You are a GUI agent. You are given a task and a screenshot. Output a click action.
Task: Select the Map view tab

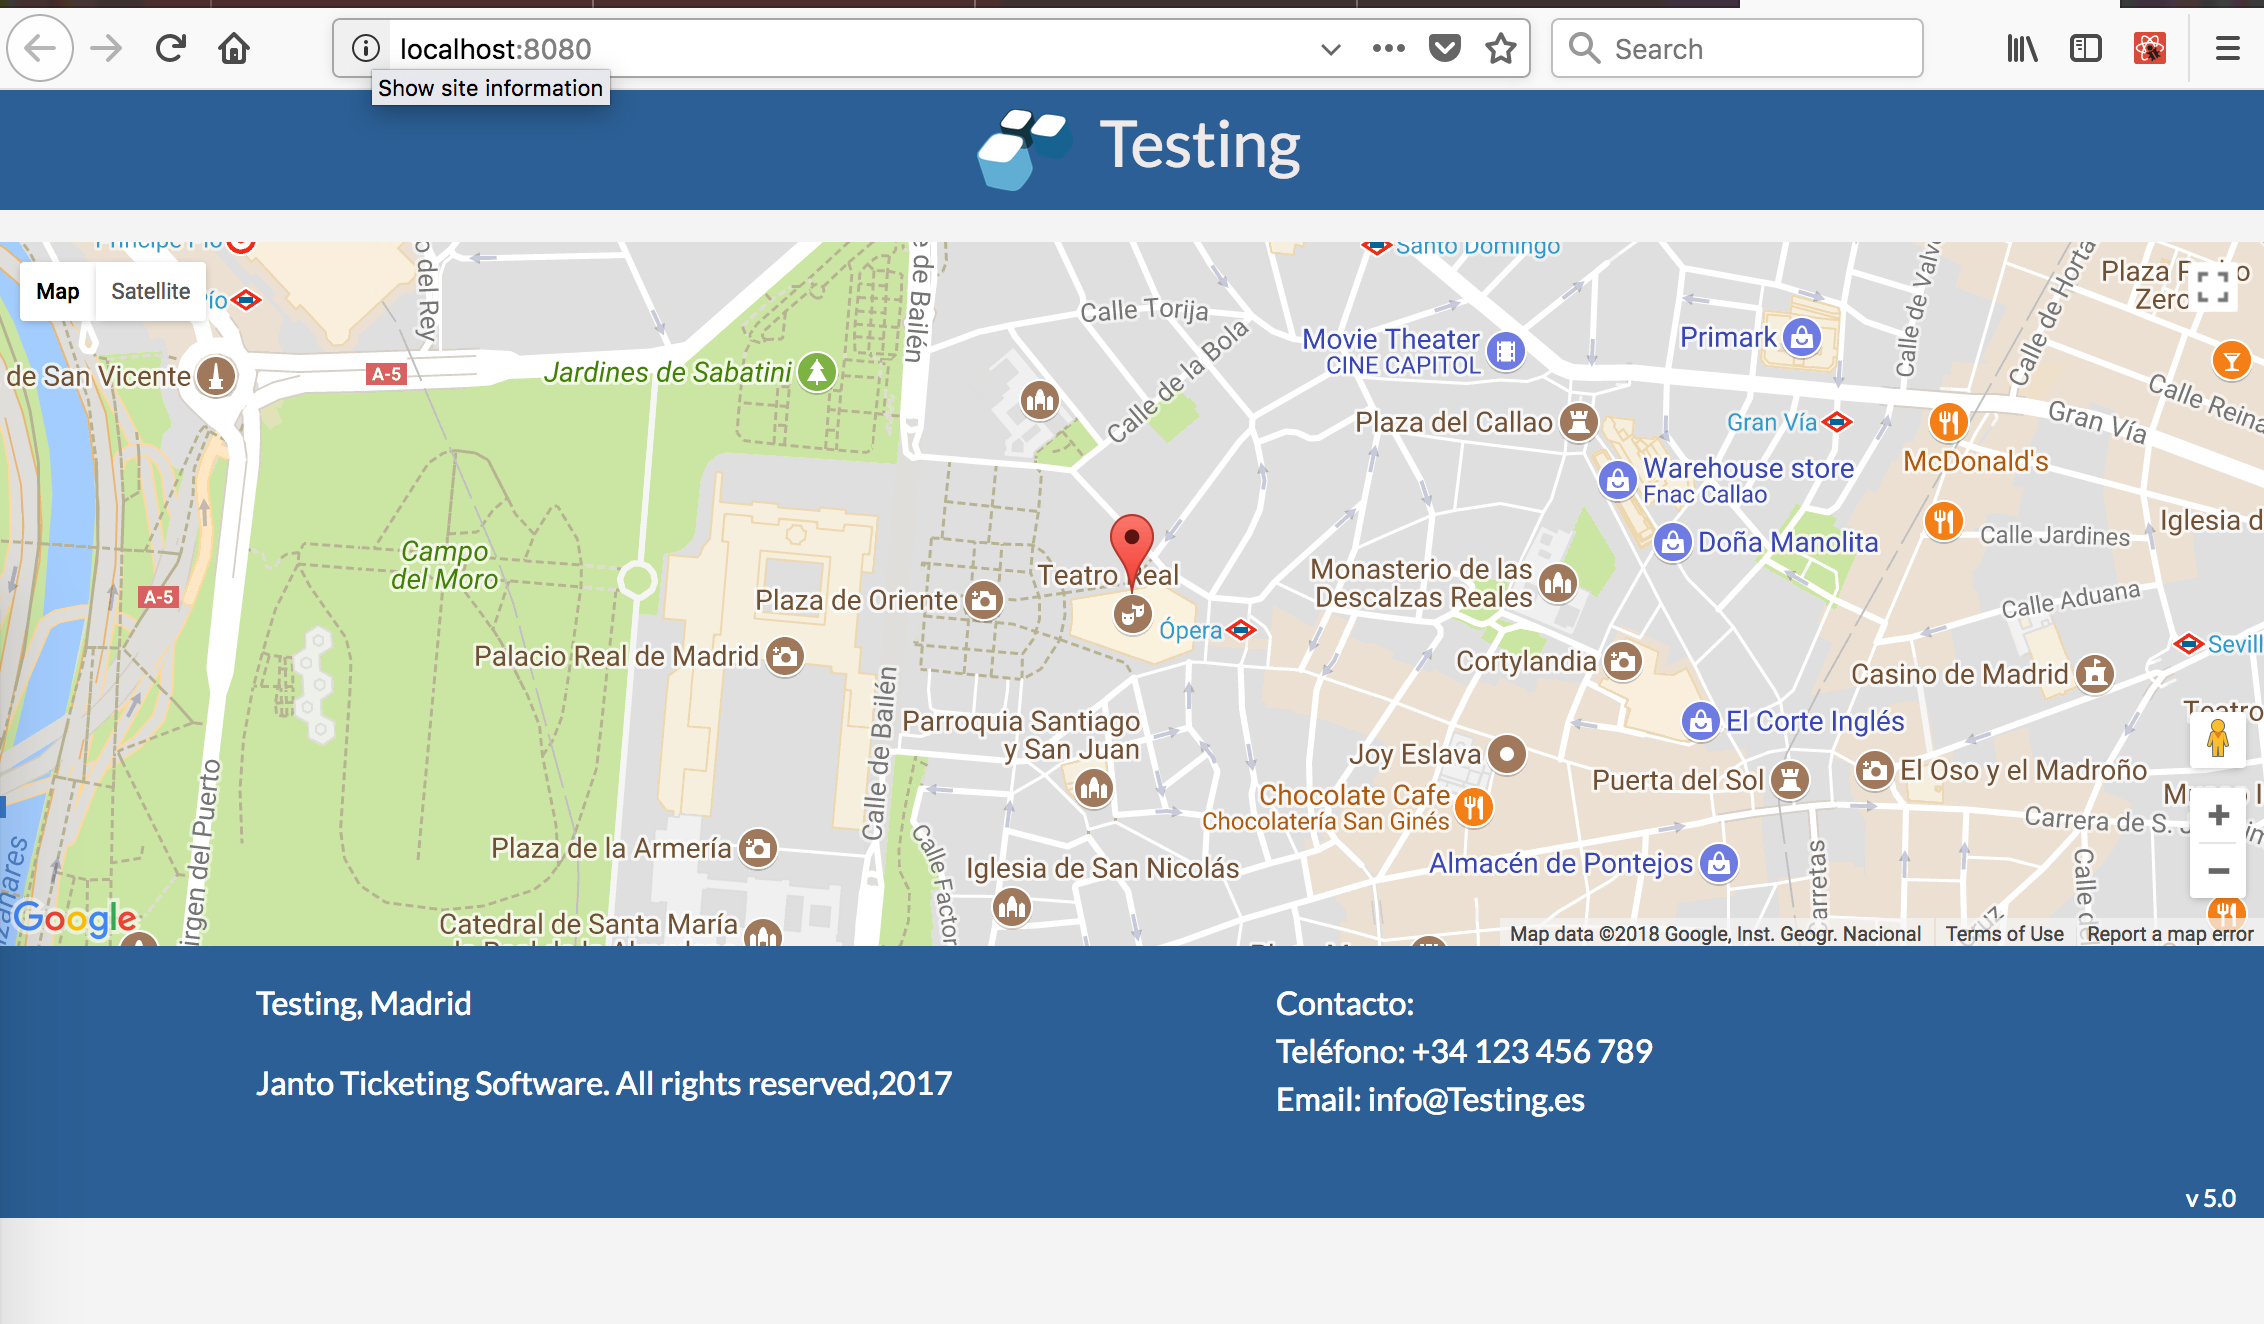(58, 291)
